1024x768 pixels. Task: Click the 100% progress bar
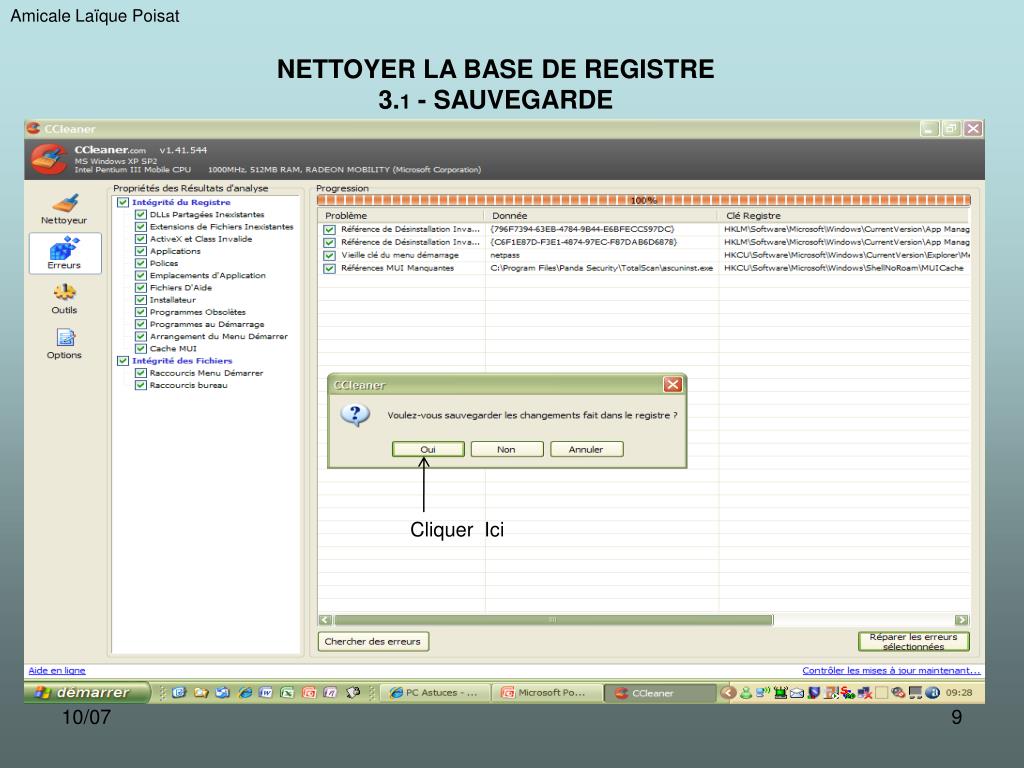[x=643, y=200]
